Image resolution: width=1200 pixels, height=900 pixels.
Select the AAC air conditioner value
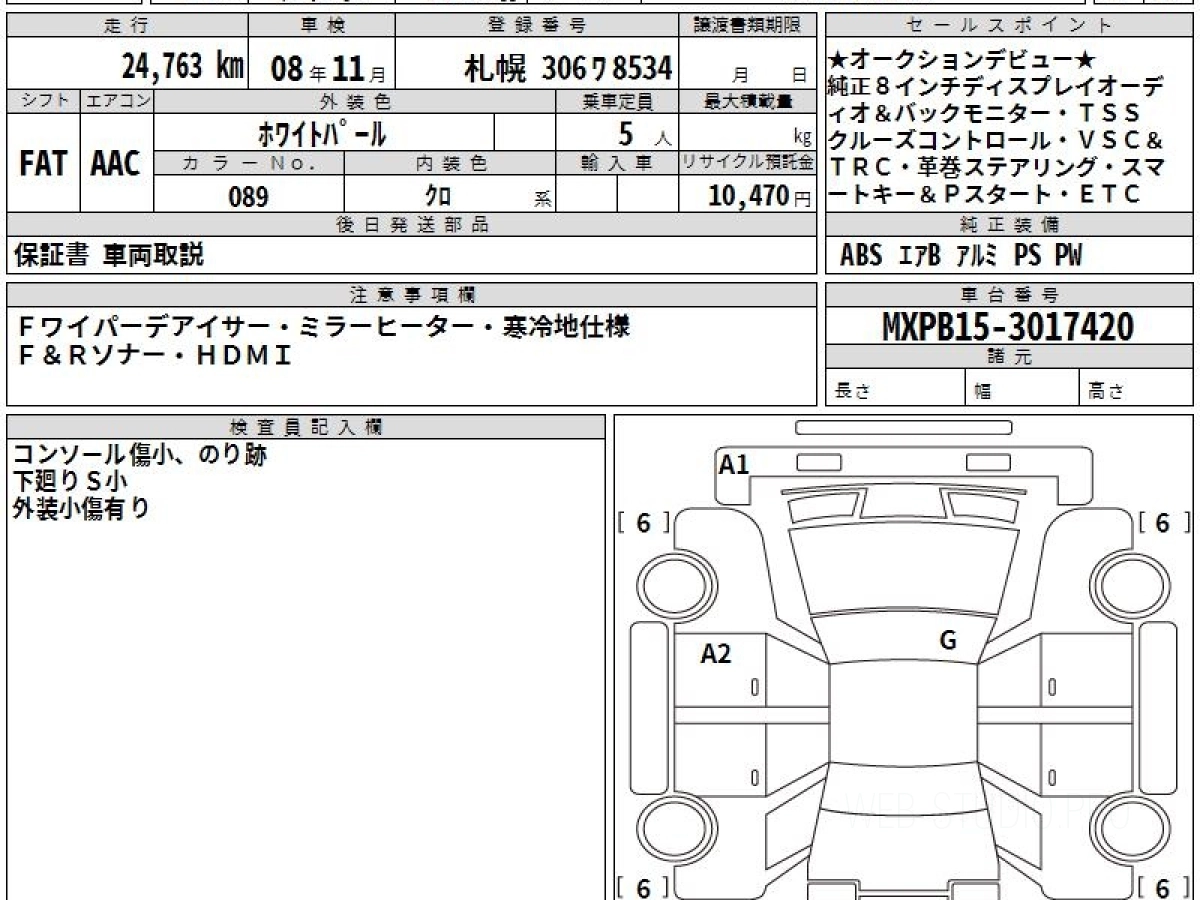click(117, 164)
